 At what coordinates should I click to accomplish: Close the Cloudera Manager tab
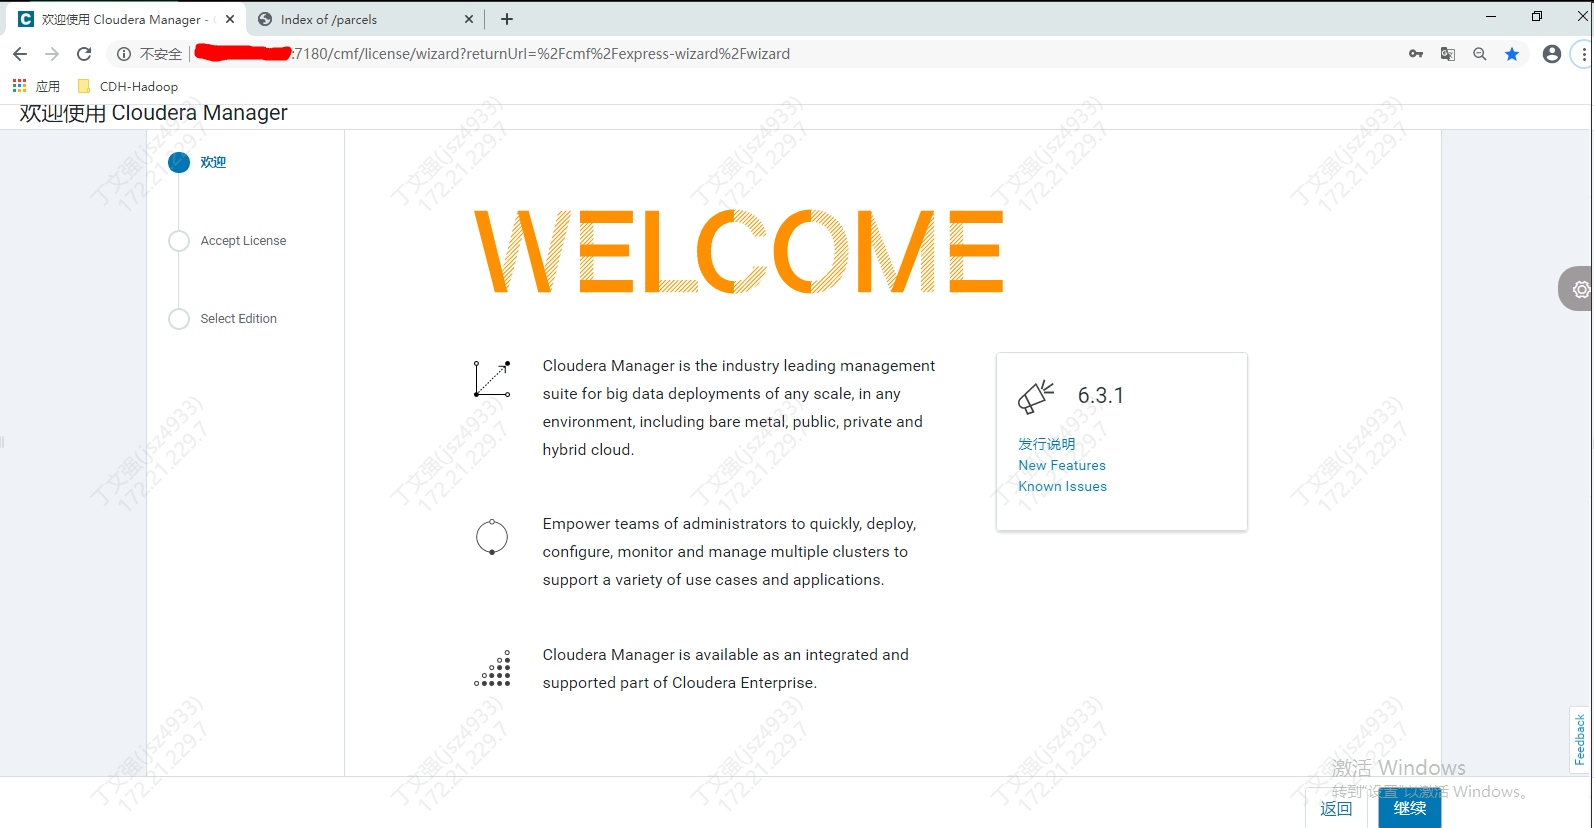tap(230, 19)
